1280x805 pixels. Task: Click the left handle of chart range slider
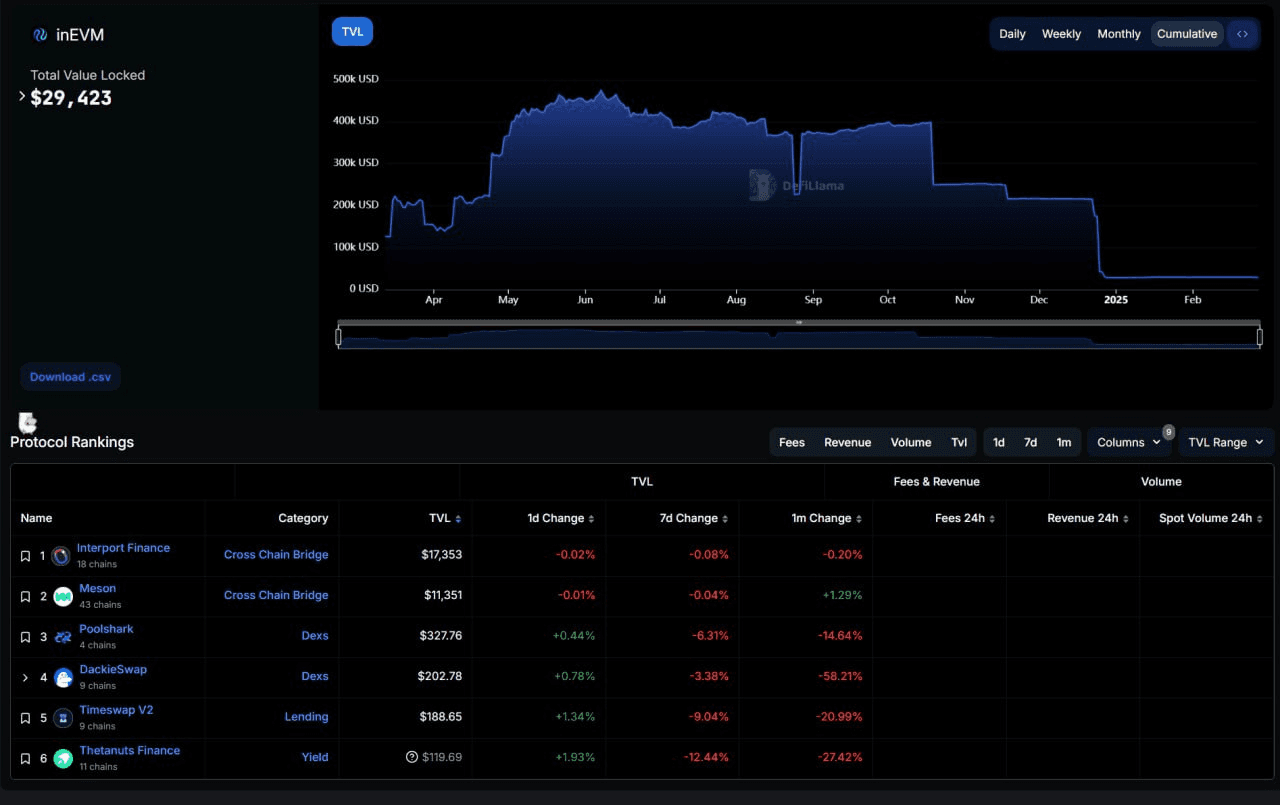(339, 337)
